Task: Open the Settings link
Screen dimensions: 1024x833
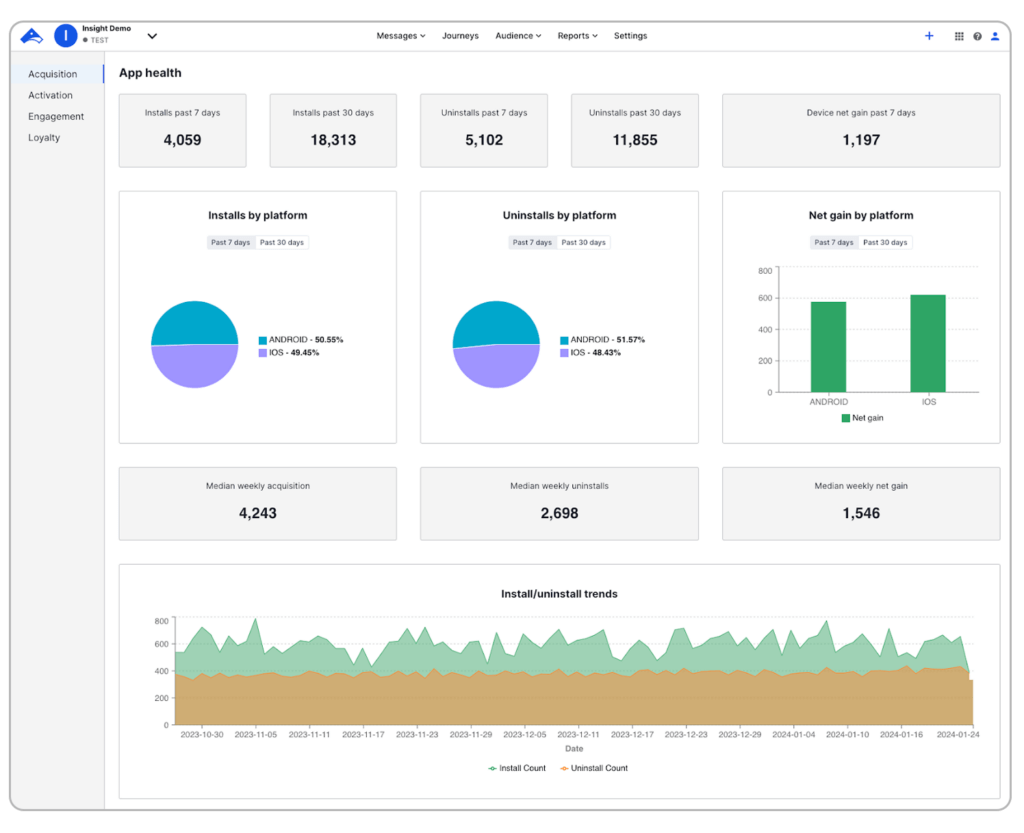Action: point(630,36)
